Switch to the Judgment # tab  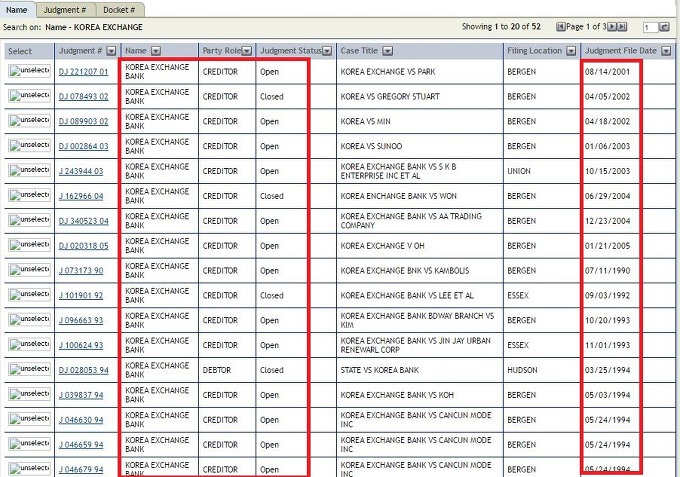click(x=65, y=10)
